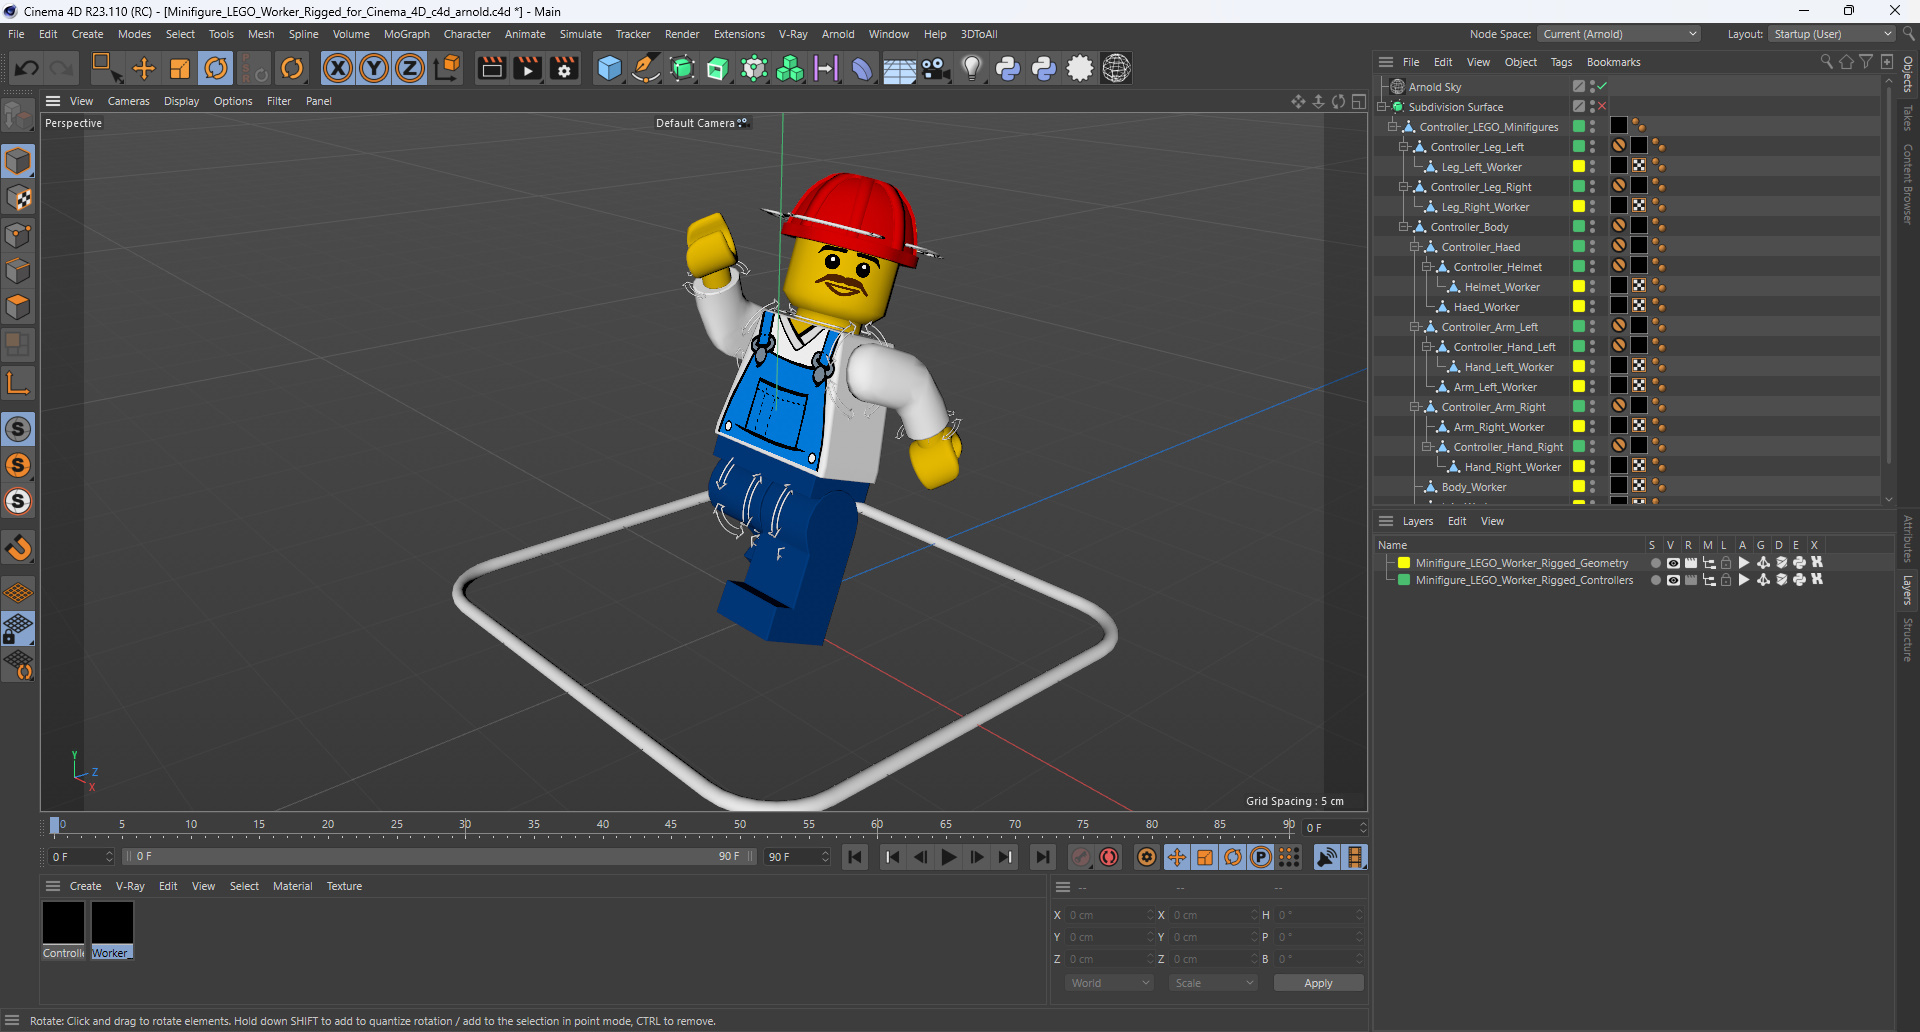Toggle Snap magnet icon in sidebar

point(18,547)
